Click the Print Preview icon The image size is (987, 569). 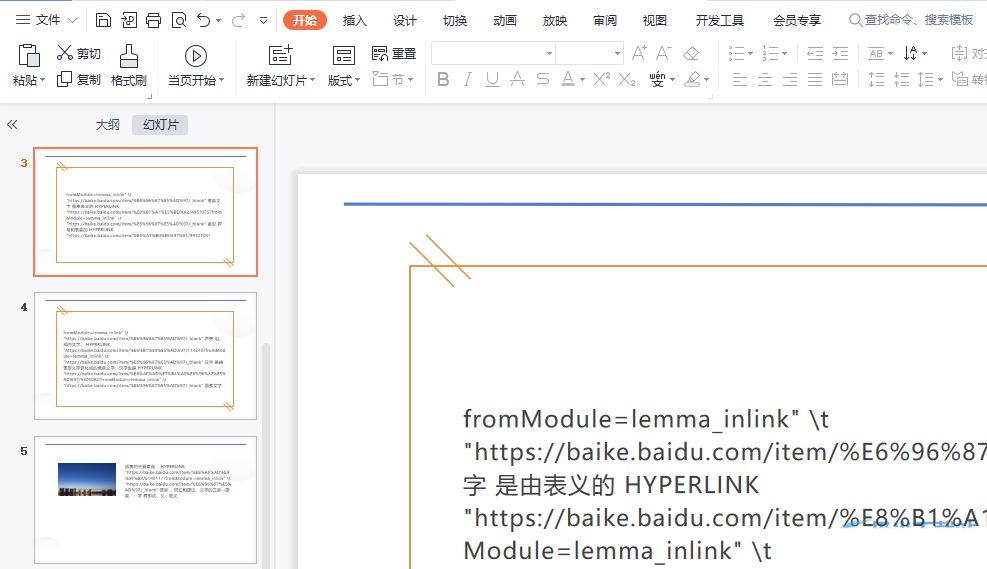(179, 20)
